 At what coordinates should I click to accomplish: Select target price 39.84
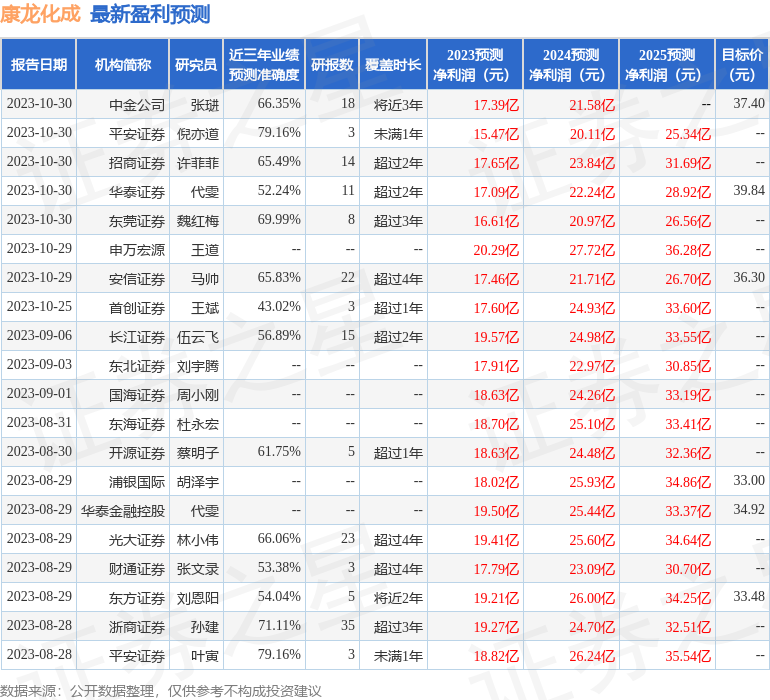point(749,190)
